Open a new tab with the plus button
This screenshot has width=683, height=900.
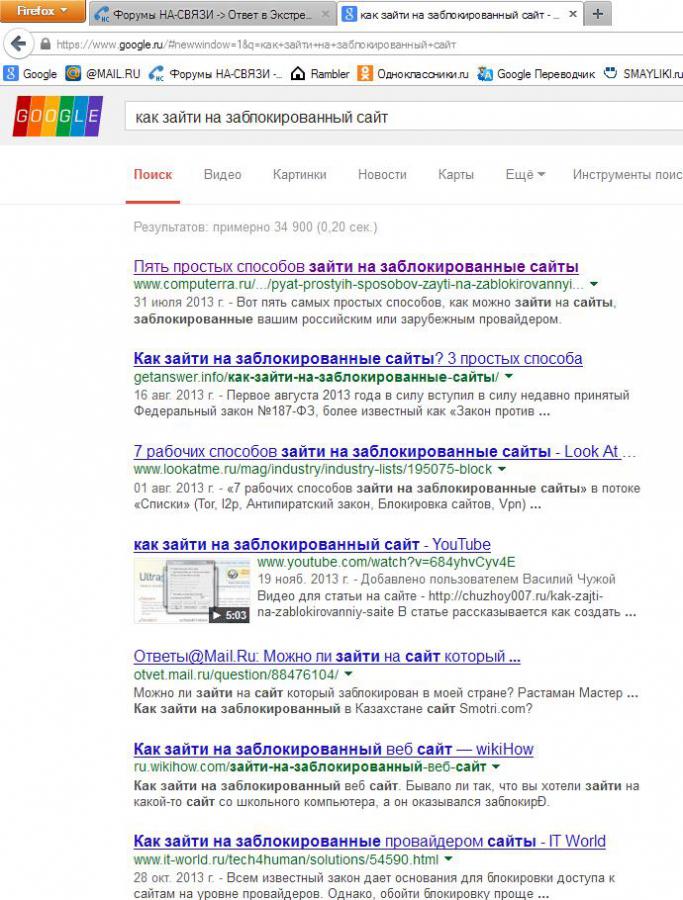[598, 14]
